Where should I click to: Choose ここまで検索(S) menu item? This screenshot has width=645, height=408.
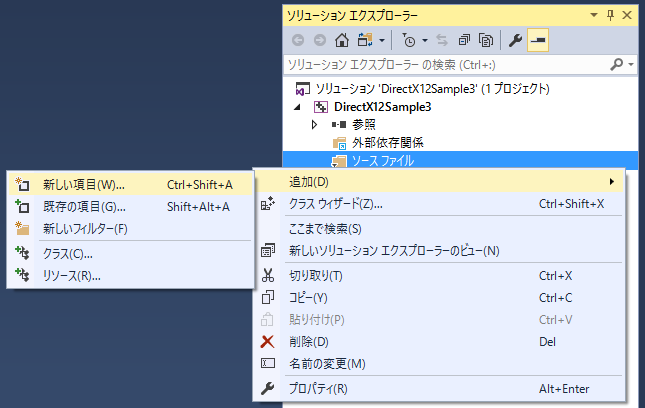pyautogui.click(x=439, y=229)
